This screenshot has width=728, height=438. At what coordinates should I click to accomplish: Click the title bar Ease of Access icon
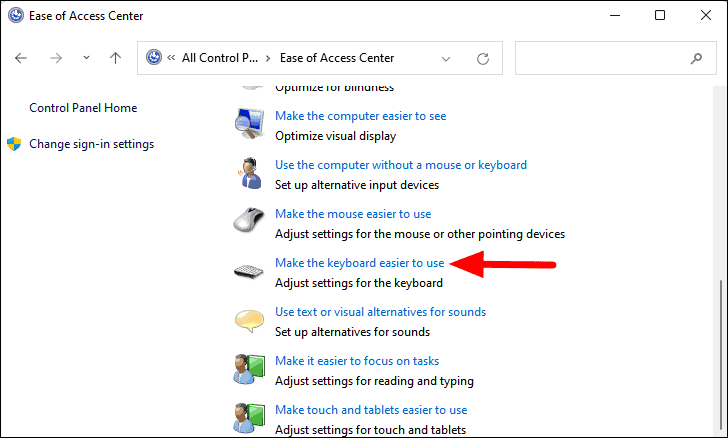click(x=16, y=15)
